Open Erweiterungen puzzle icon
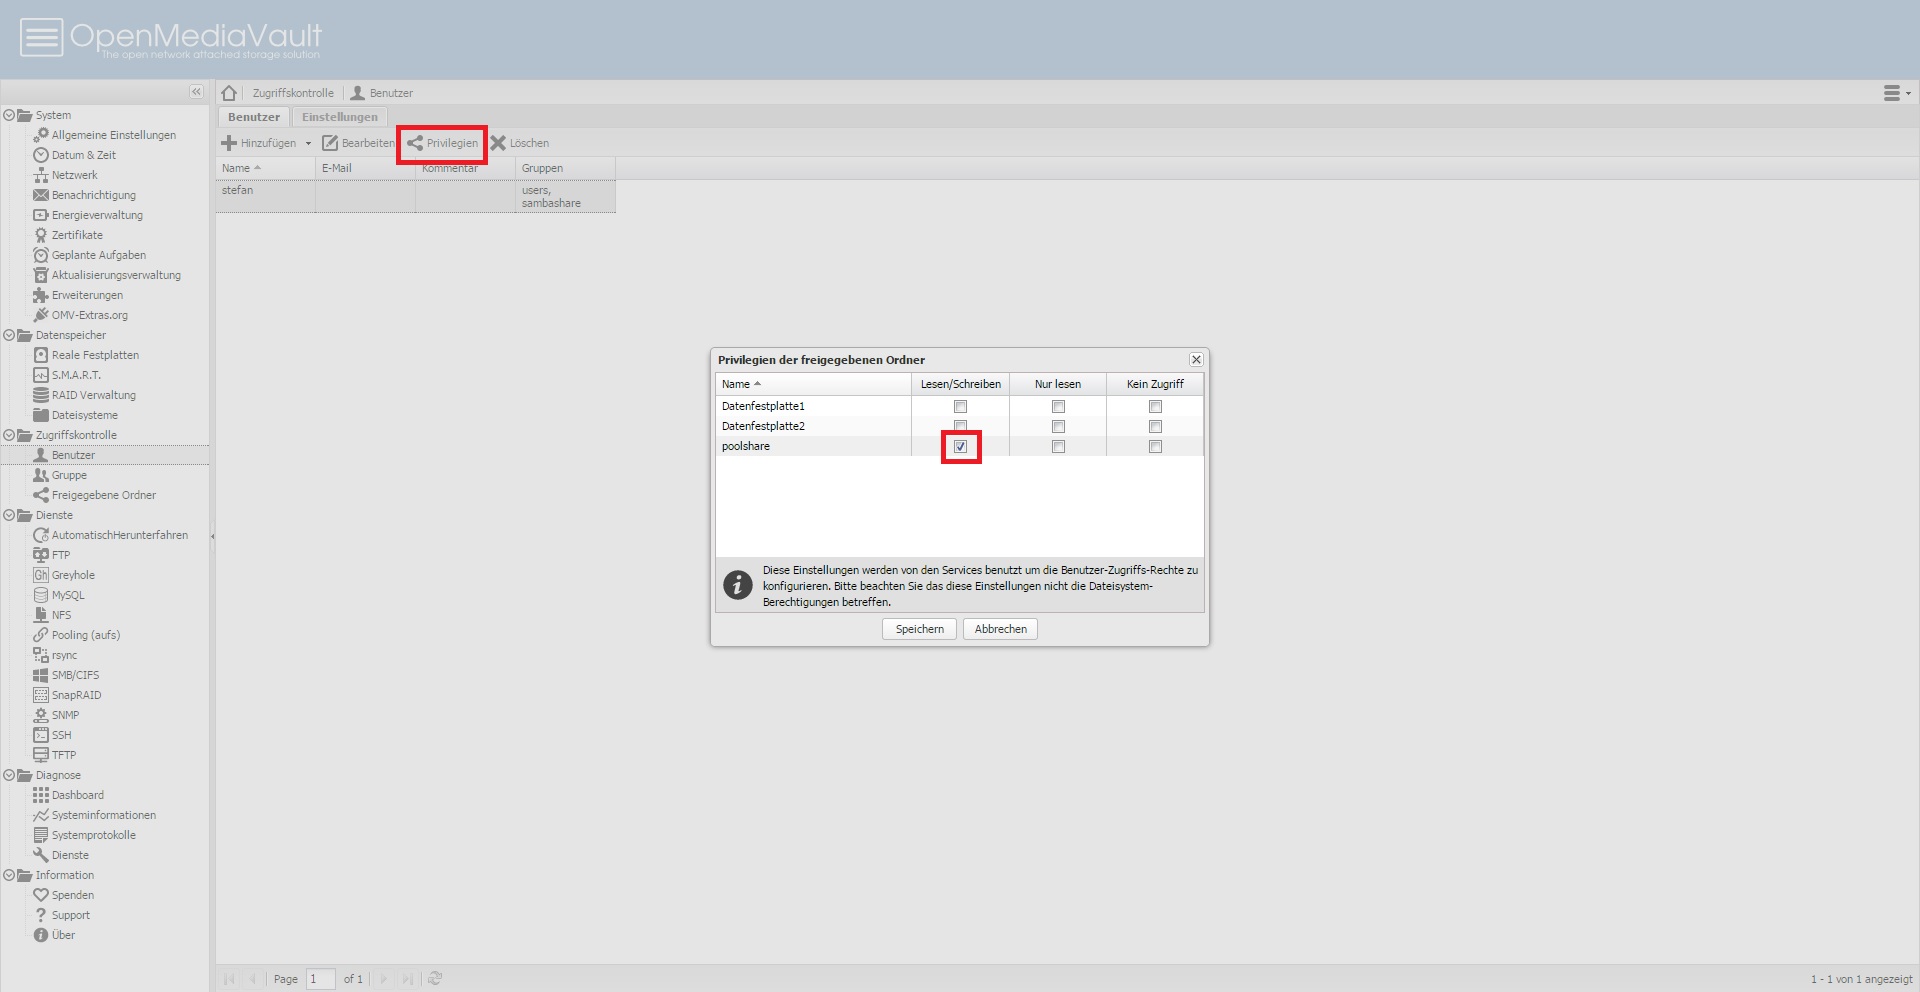 [41, 295]
